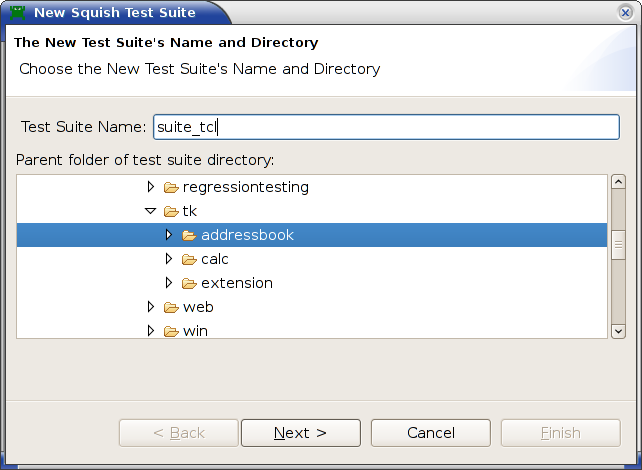The height and width of the screenshot is (470, 642).
Task: Click the addressbook folder icon
Action: [189, 235]
